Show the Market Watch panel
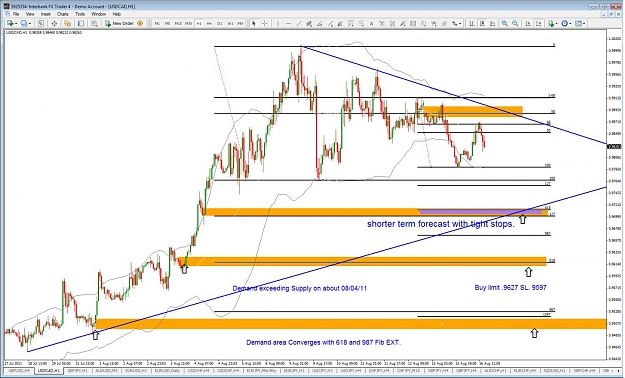The height and width of the screenshot is (378, 625). [x=40, y=24]
